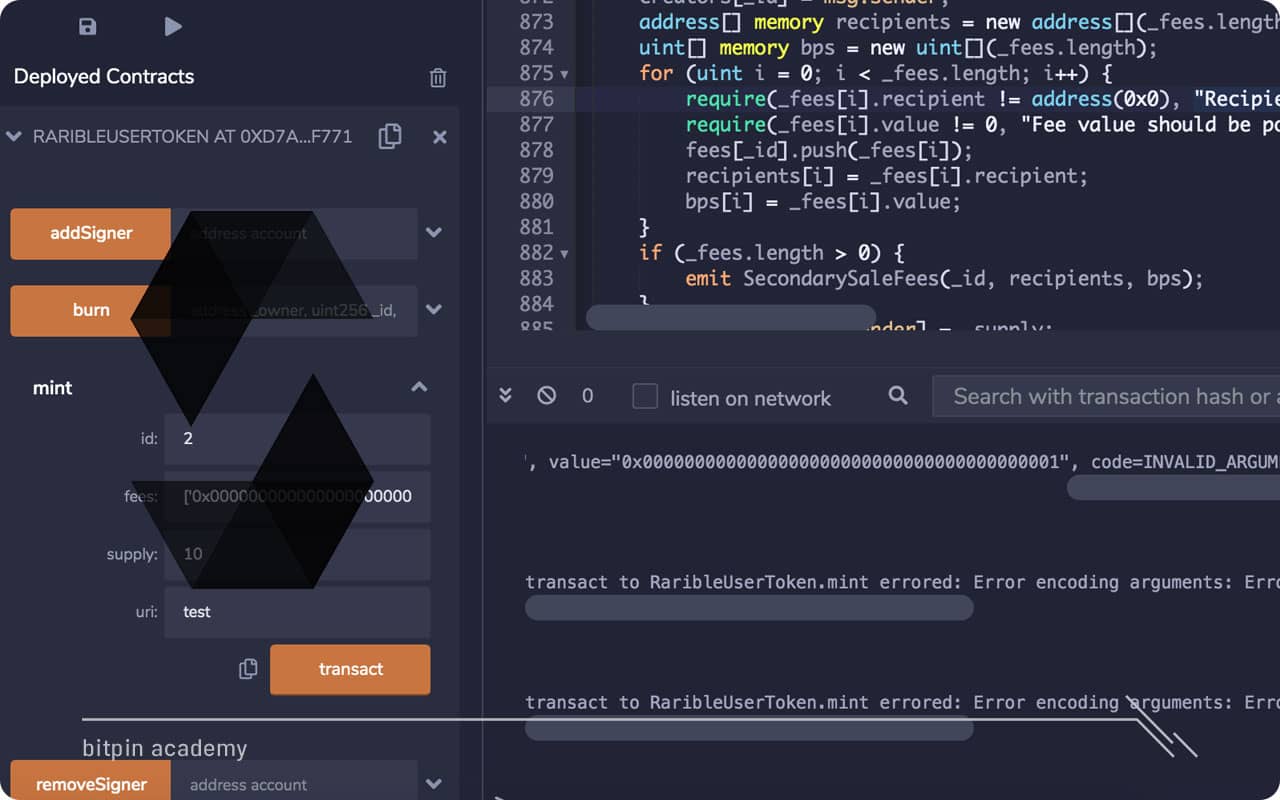The width and height of the screenshot is (1280, 800).
Task: Click the scrollbar under the INVALID_ARGUMENT log line
Action: pos(1173,487)
